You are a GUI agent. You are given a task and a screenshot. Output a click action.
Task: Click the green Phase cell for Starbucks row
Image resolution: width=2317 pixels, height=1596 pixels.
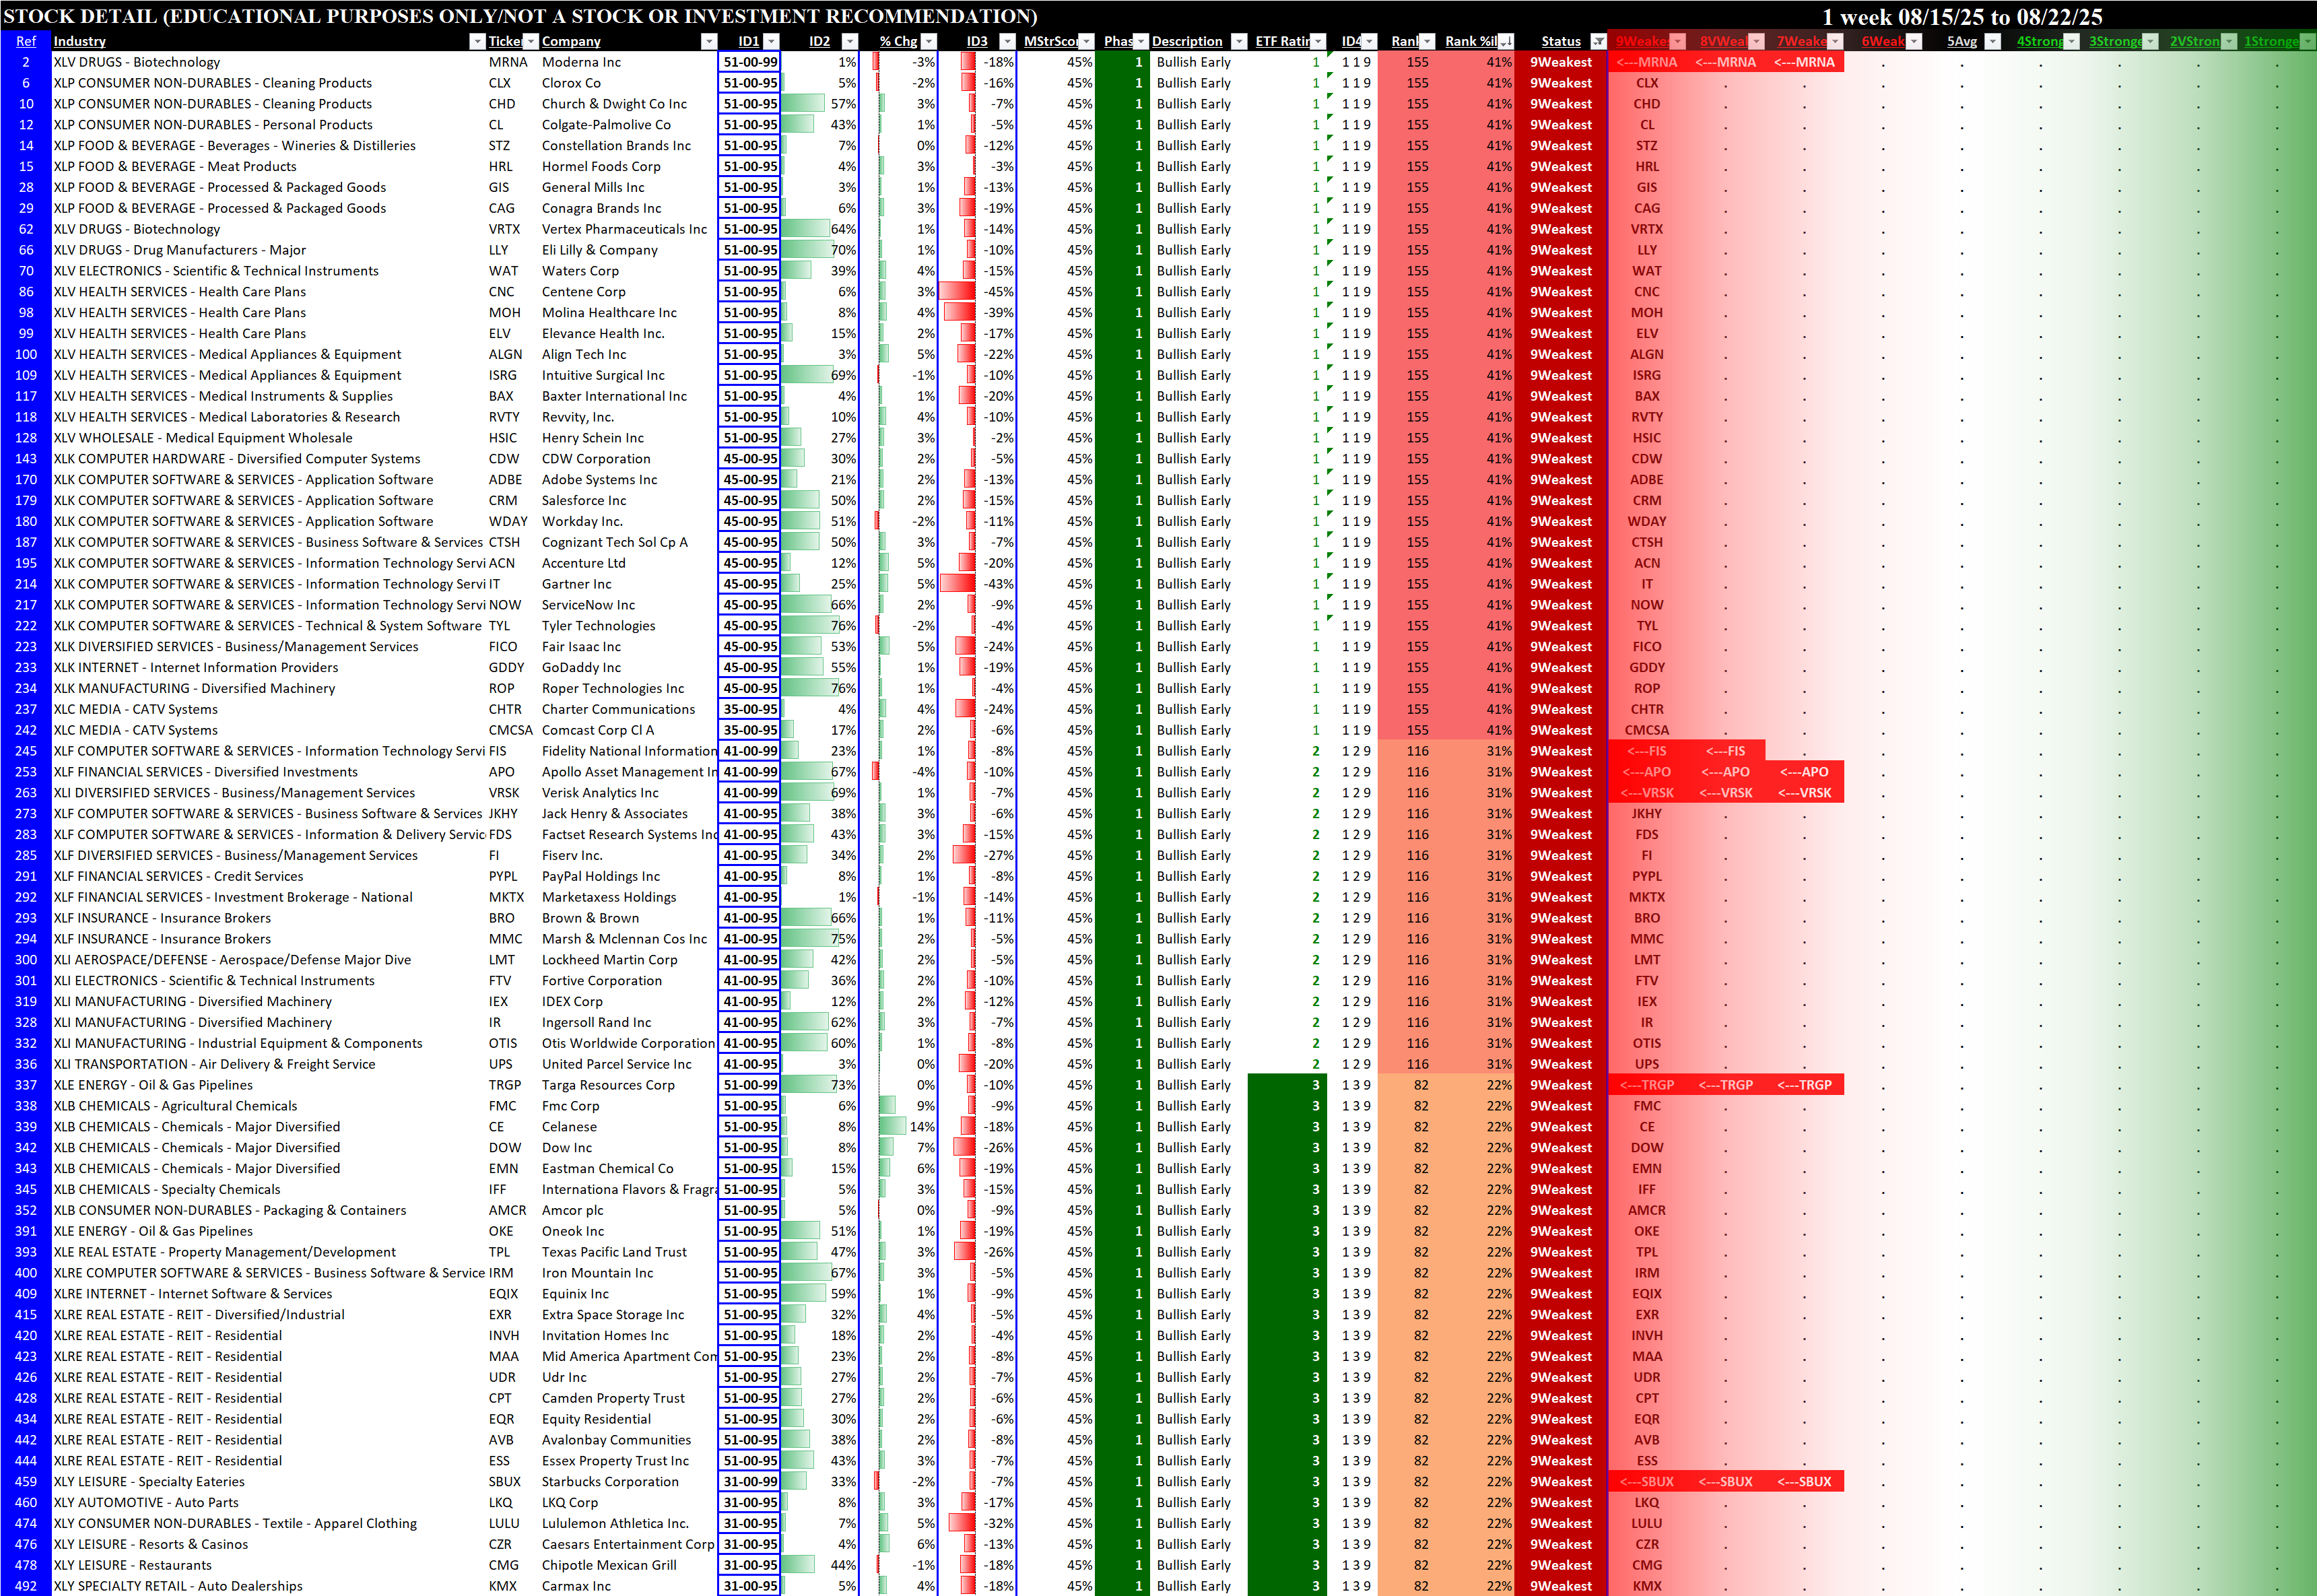point(1122,1482)
